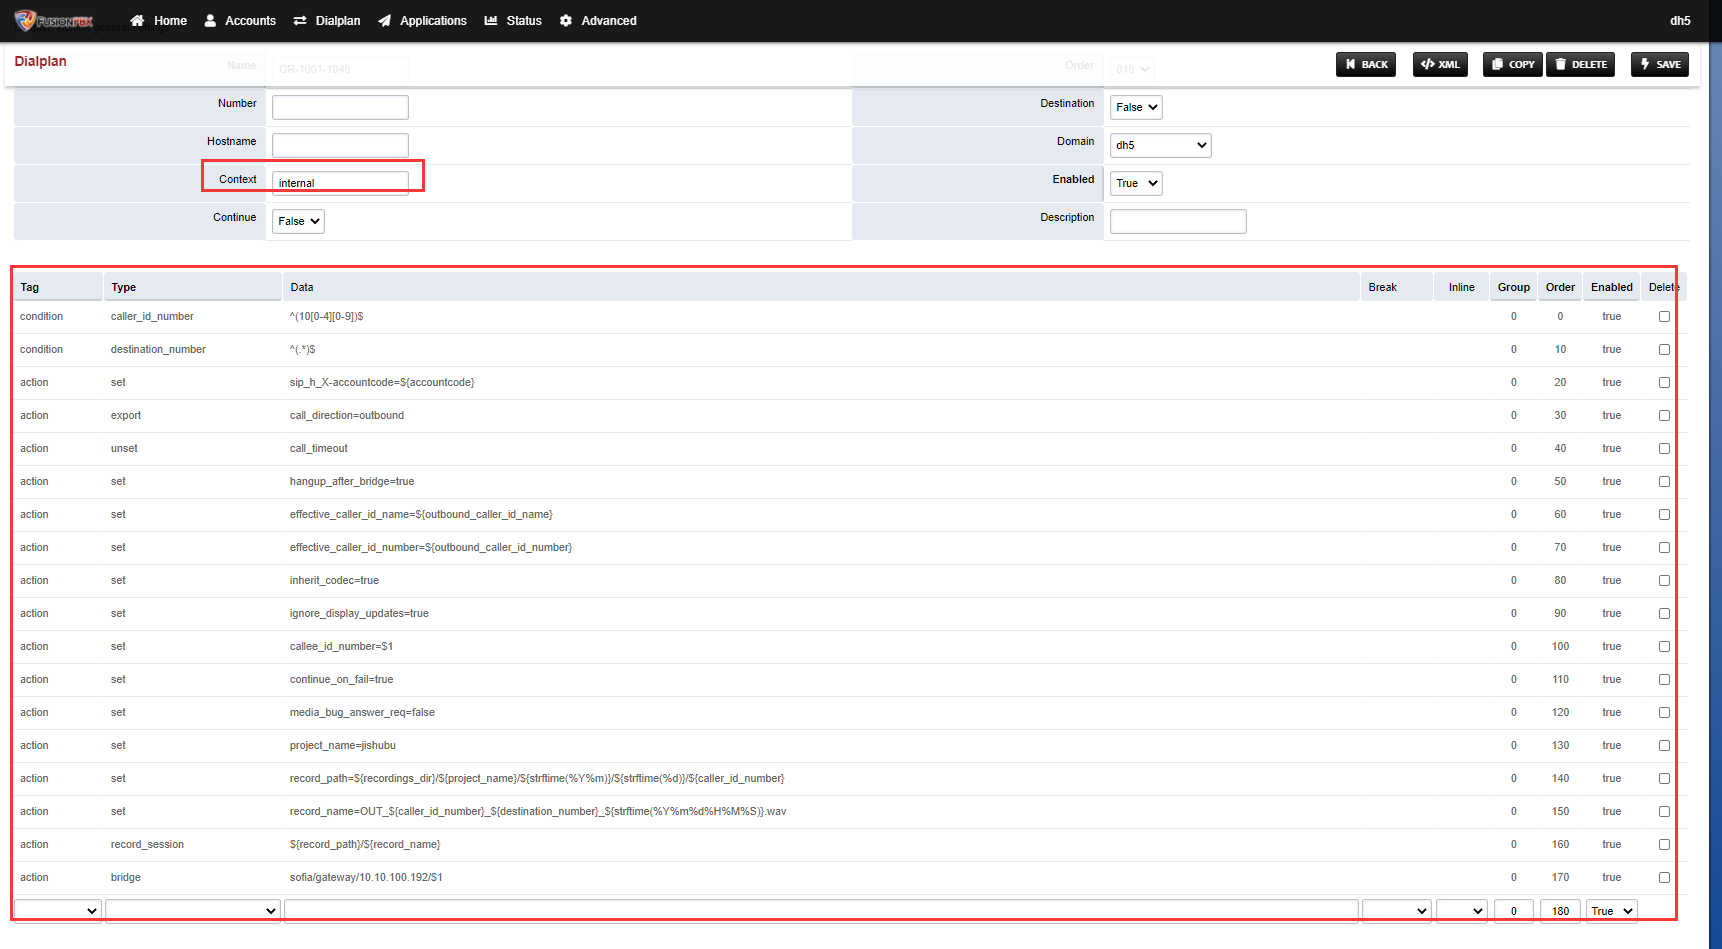Check delete for continue_on_fail=true row
1722x949 pixels.
coord(1664,680)
